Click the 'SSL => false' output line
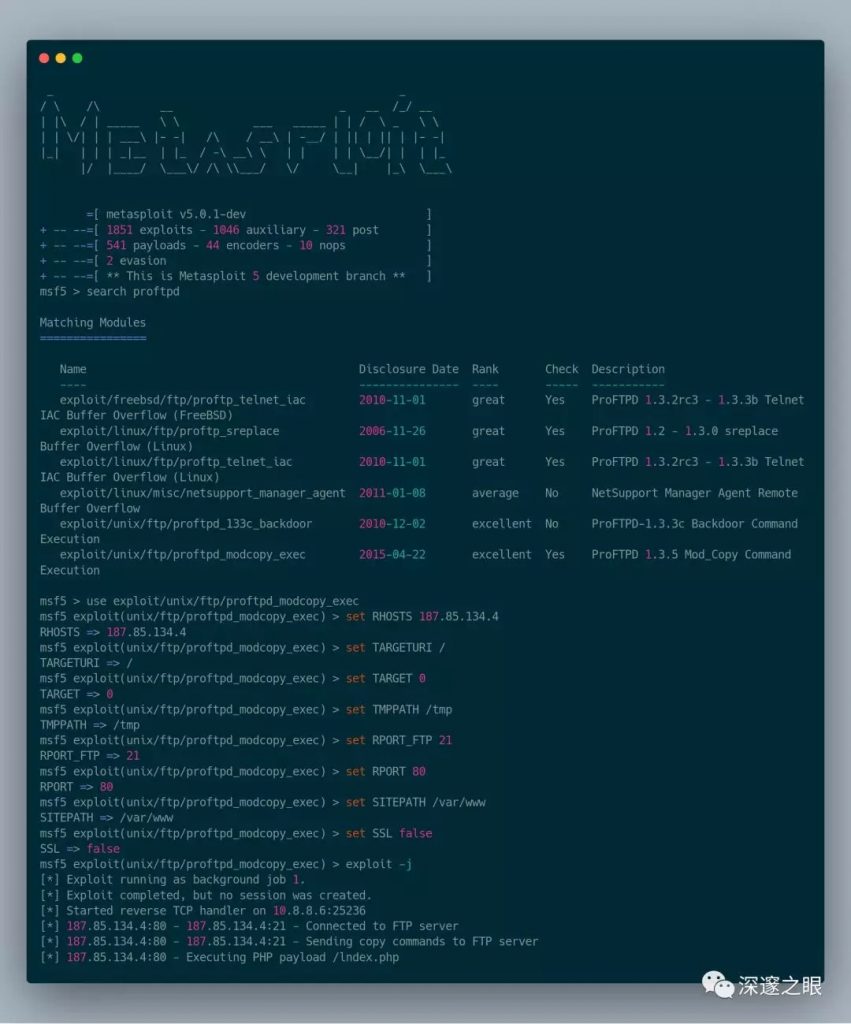Viewport: 851px width, 1024px height. 79,849
